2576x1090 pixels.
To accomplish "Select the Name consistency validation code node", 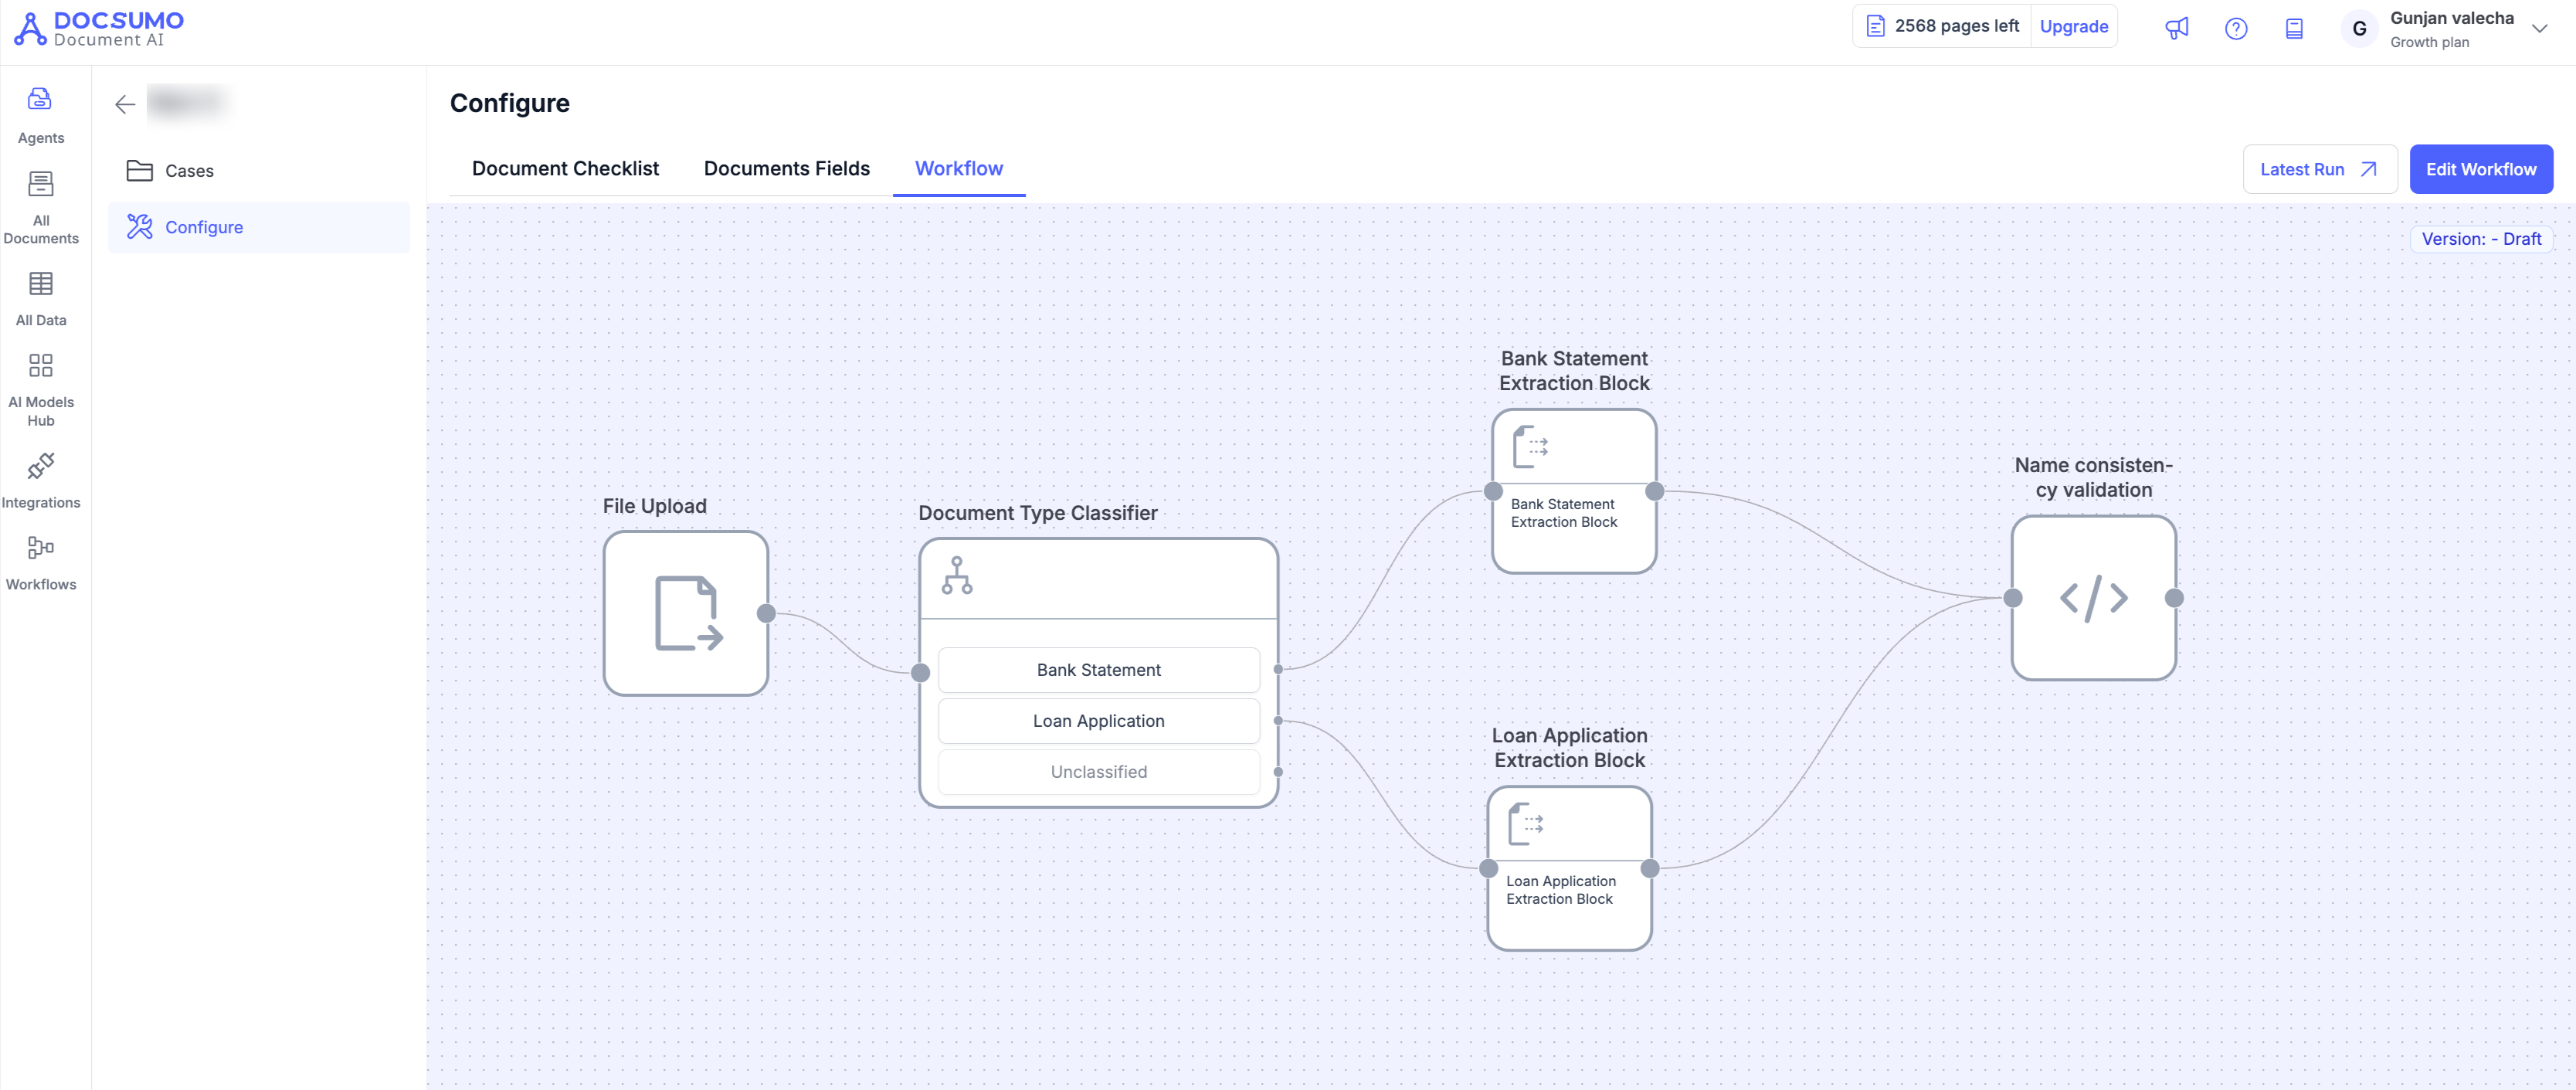I will [x=2093, y=598].
